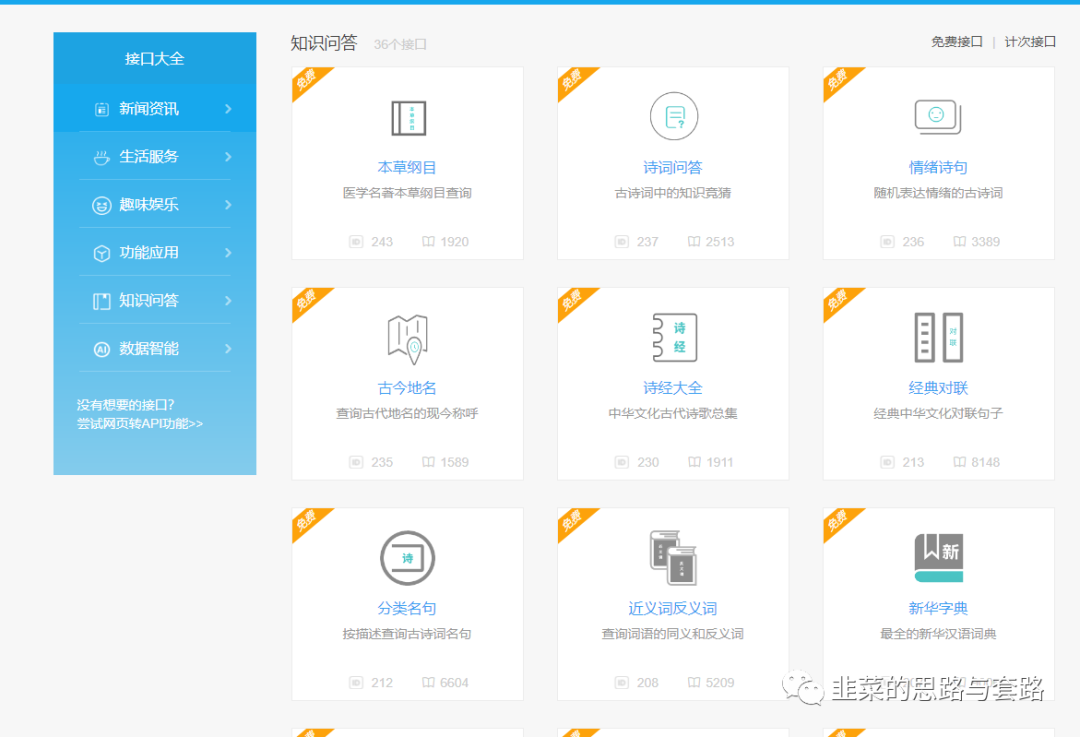Click the 诗经大全 book icon

(x=674, y=338)
